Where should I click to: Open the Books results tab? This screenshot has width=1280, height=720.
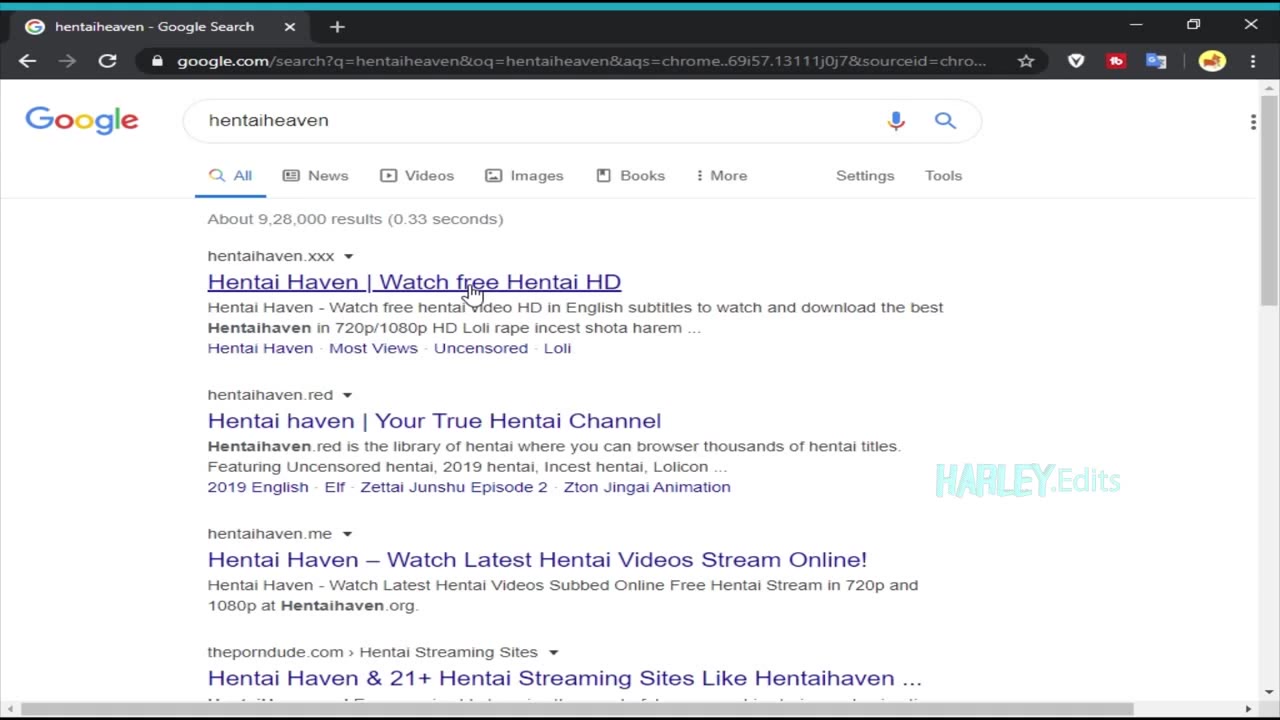click(x=631, y=175)
